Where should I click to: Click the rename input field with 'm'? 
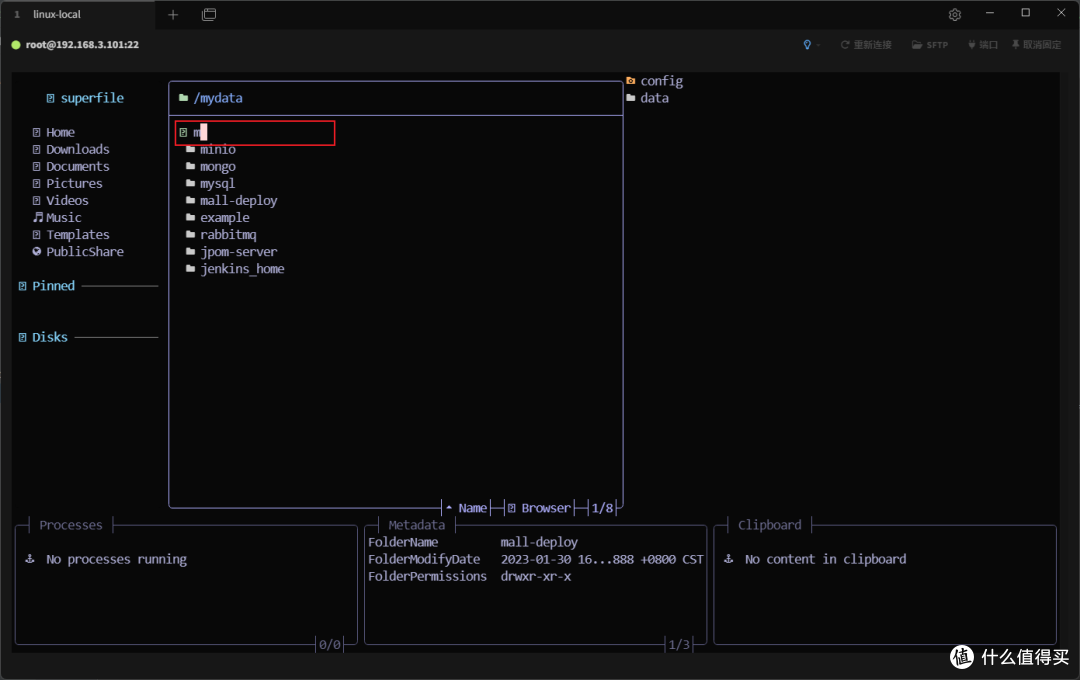tap(256, 132)
